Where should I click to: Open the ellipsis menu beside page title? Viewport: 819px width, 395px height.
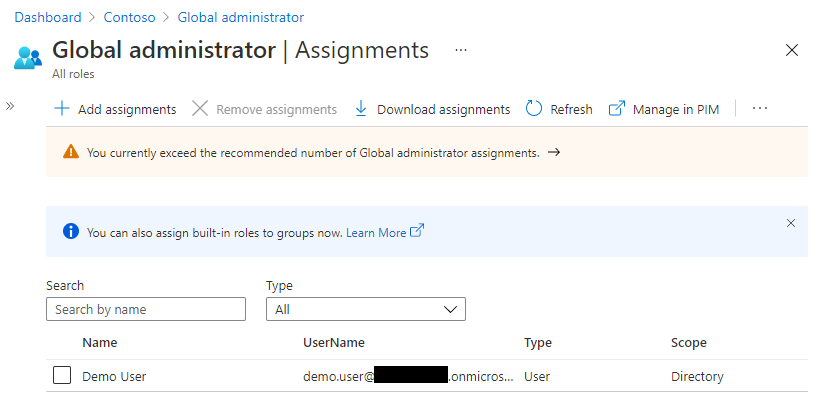coord(460,50)
